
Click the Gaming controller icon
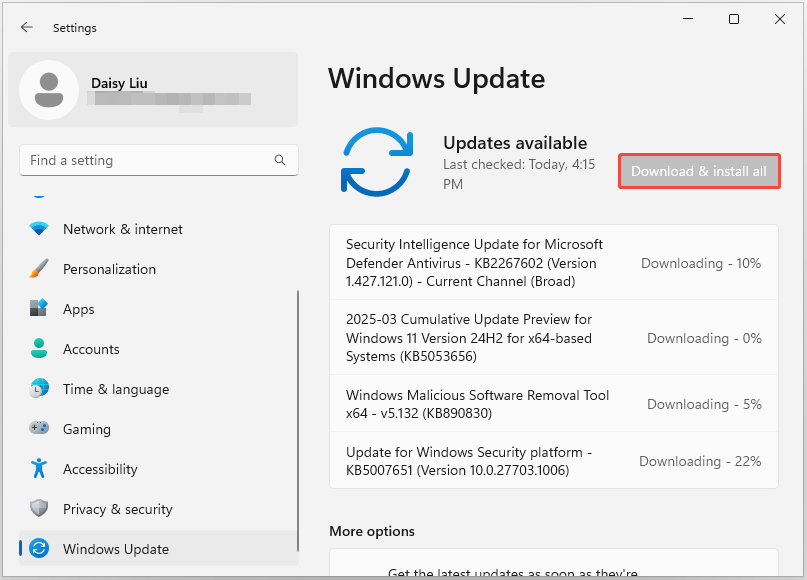pyautogui.click(x=39, y=429)
